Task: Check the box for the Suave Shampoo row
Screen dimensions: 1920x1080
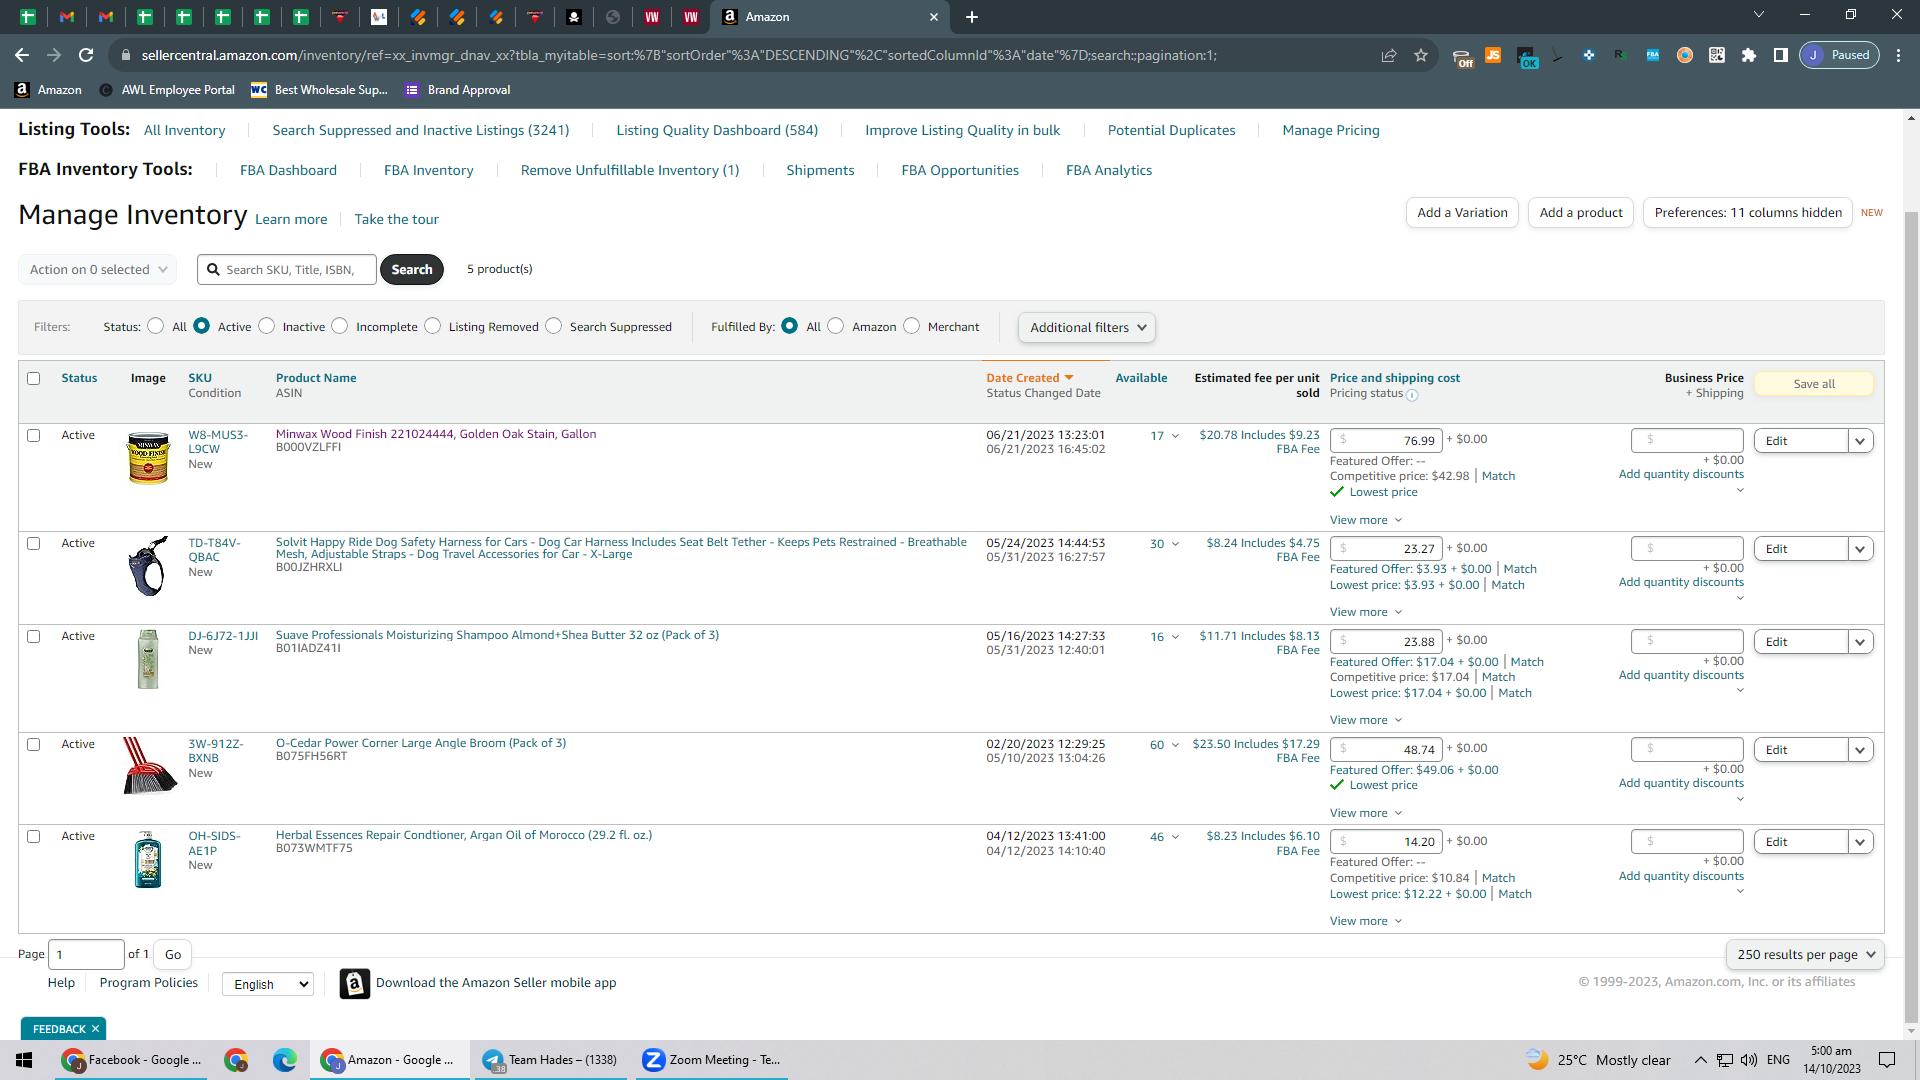Action: pyautogui.click(x=34, y=637)
